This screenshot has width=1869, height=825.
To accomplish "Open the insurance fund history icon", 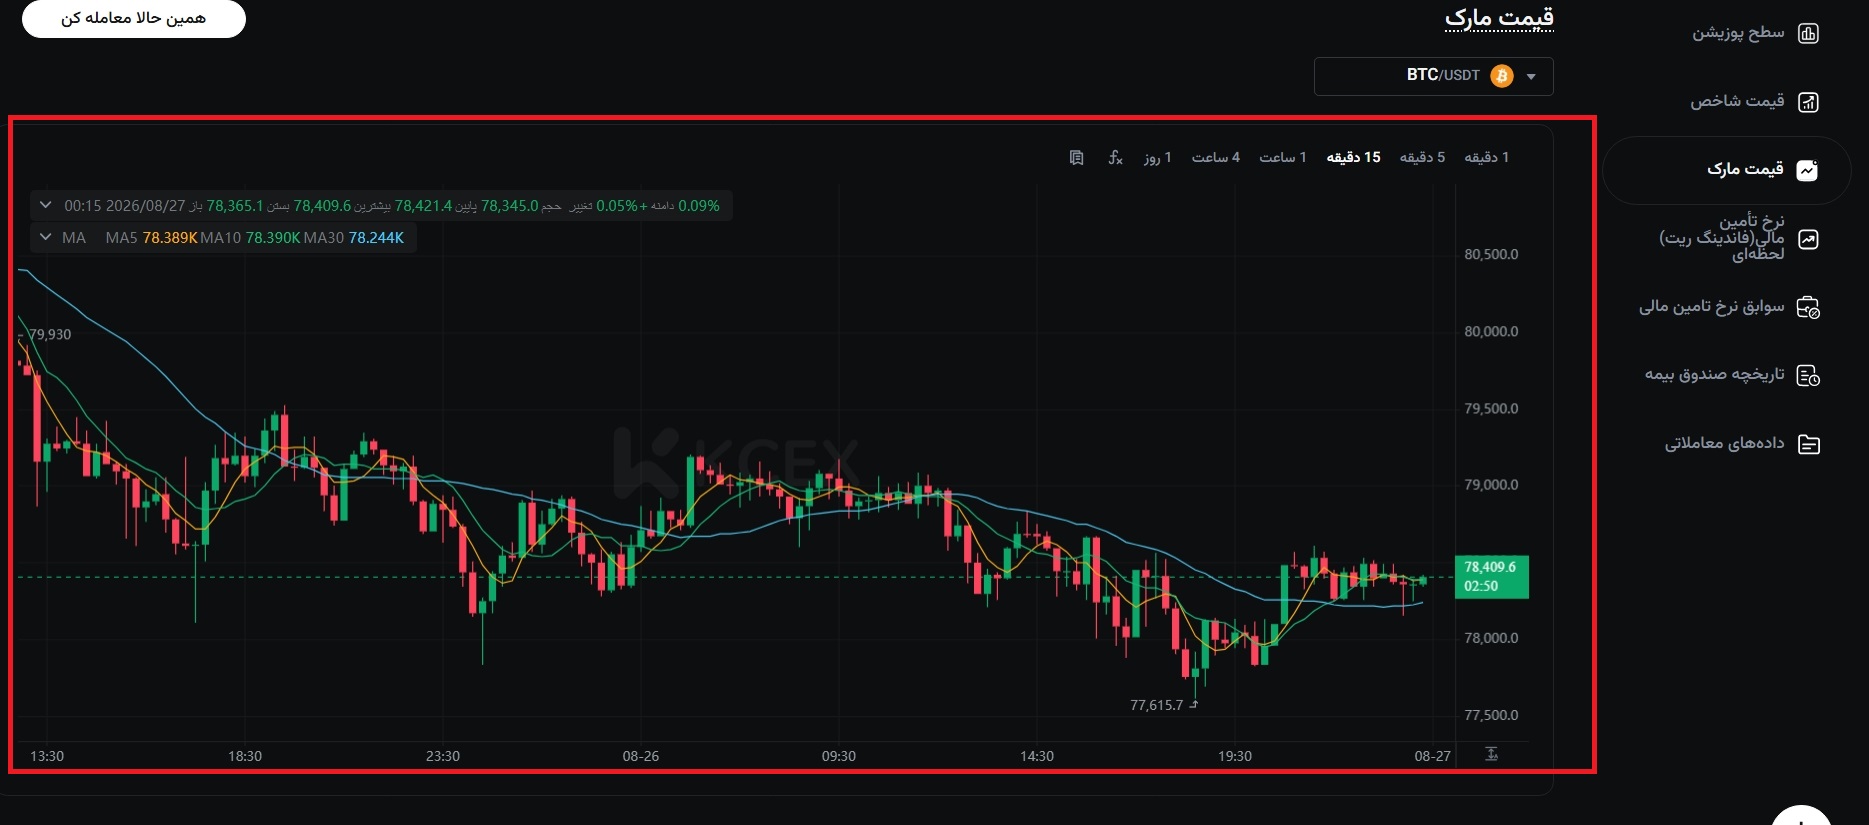I will [1808, 375].
